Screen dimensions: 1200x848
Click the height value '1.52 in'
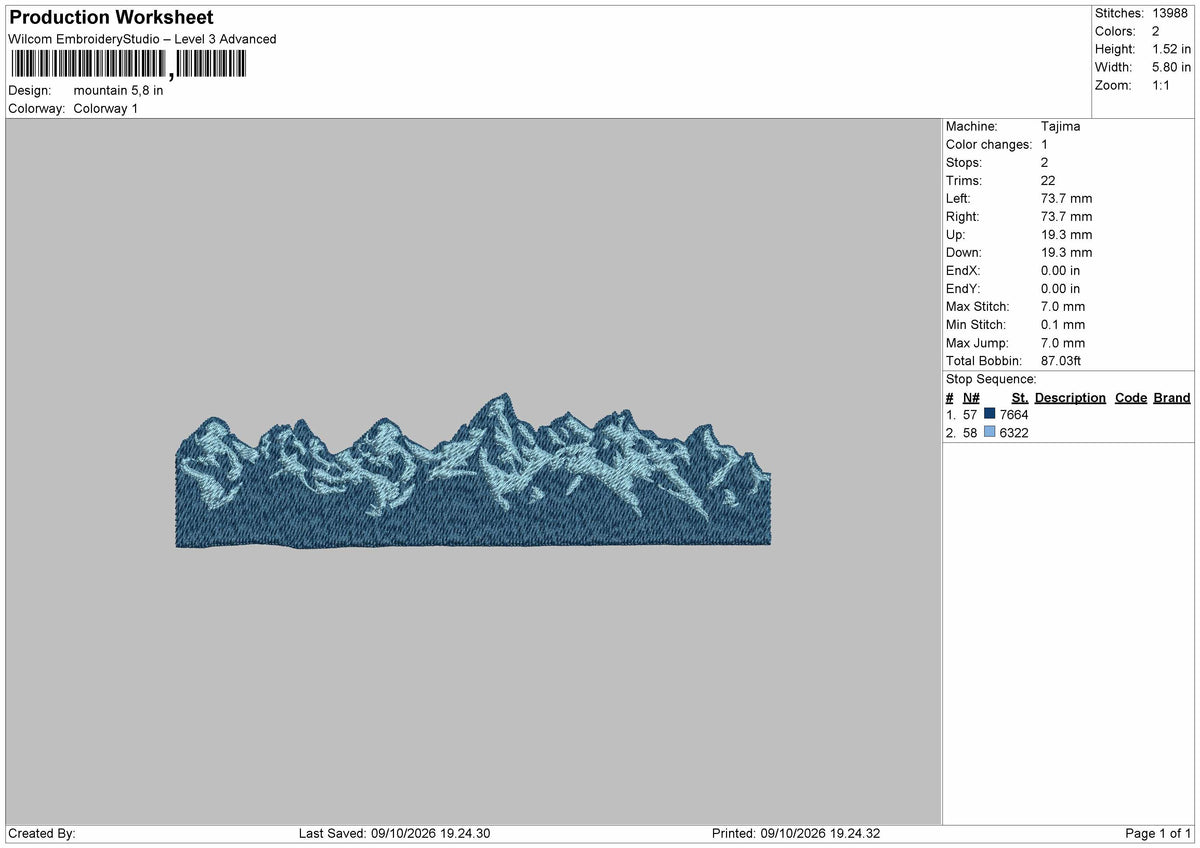click(1172, 49)
